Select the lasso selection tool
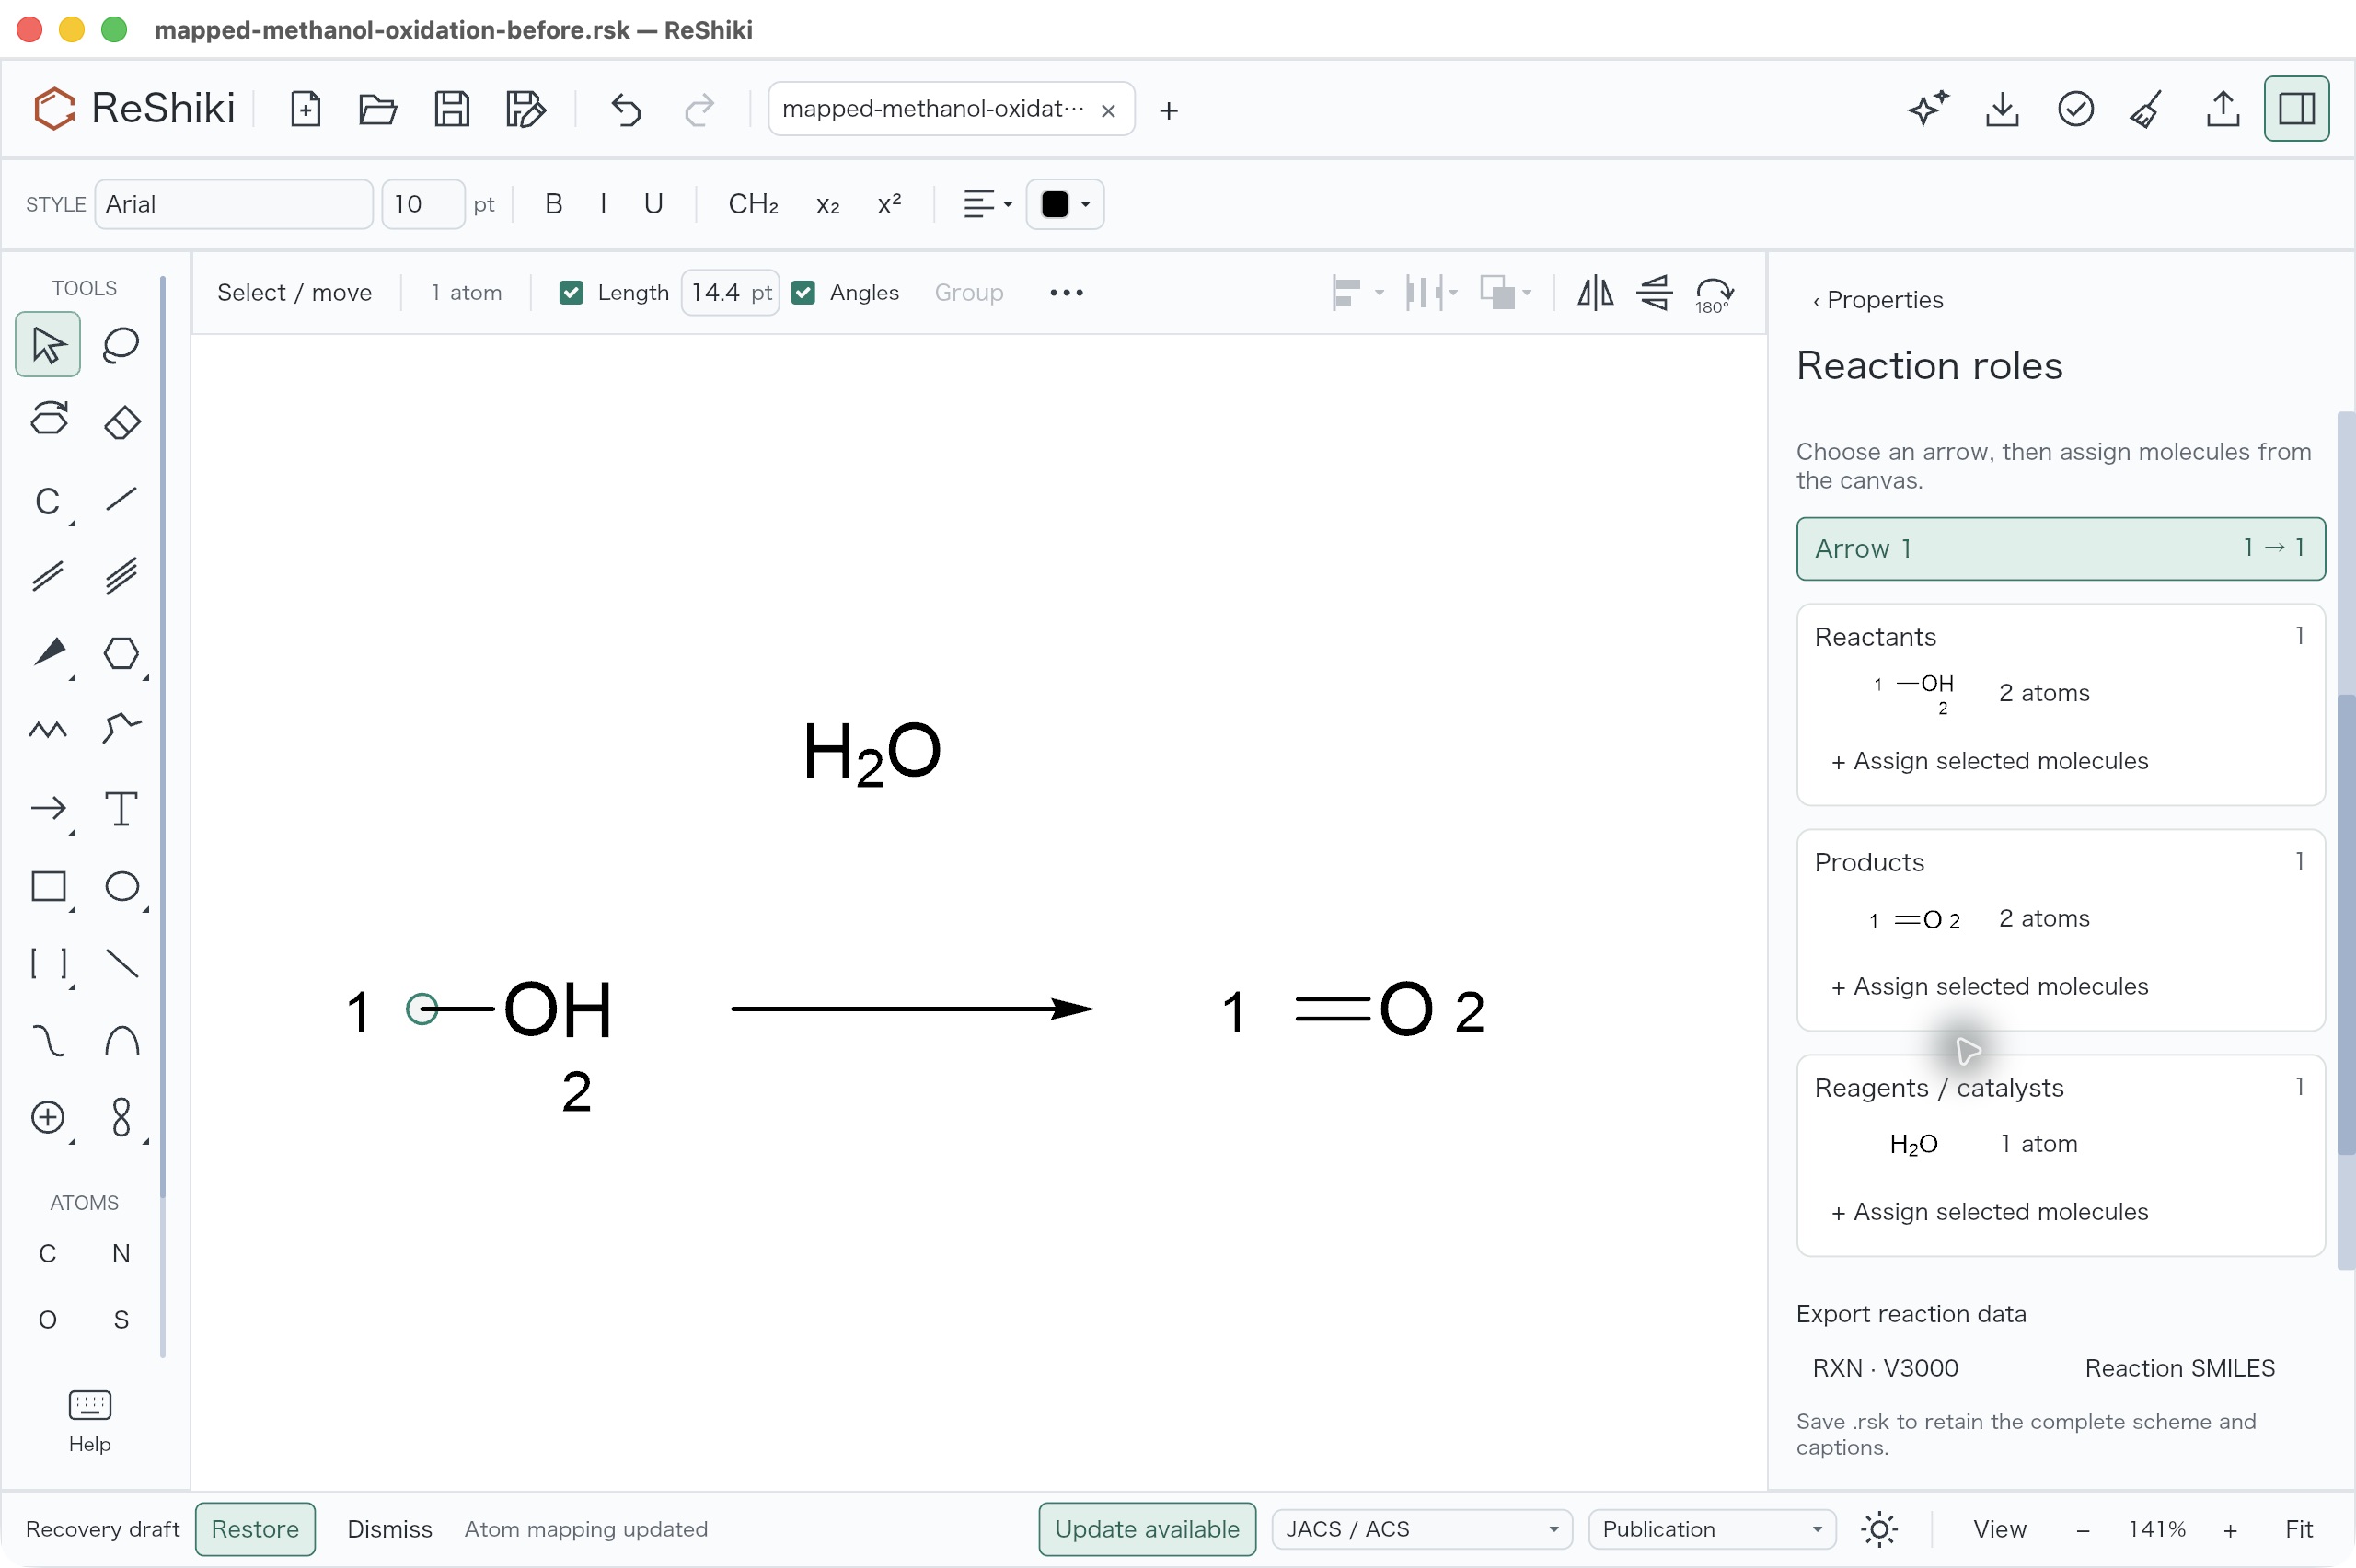The width and height of the screenshot is (2356, 1568). (x=121, y=345)
